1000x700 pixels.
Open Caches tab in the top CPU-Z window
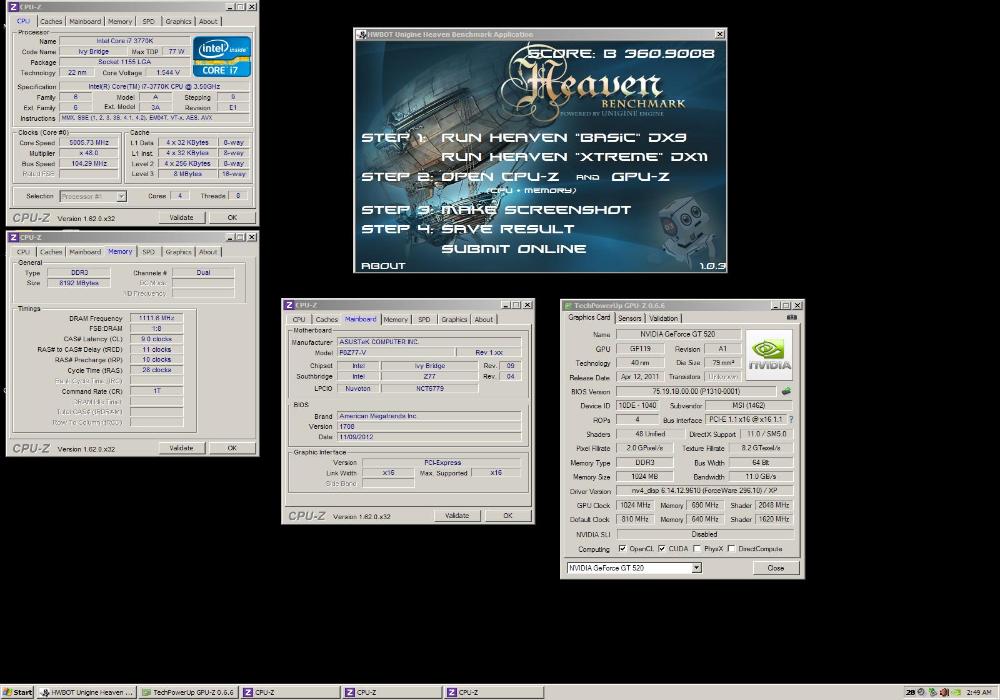51,21
